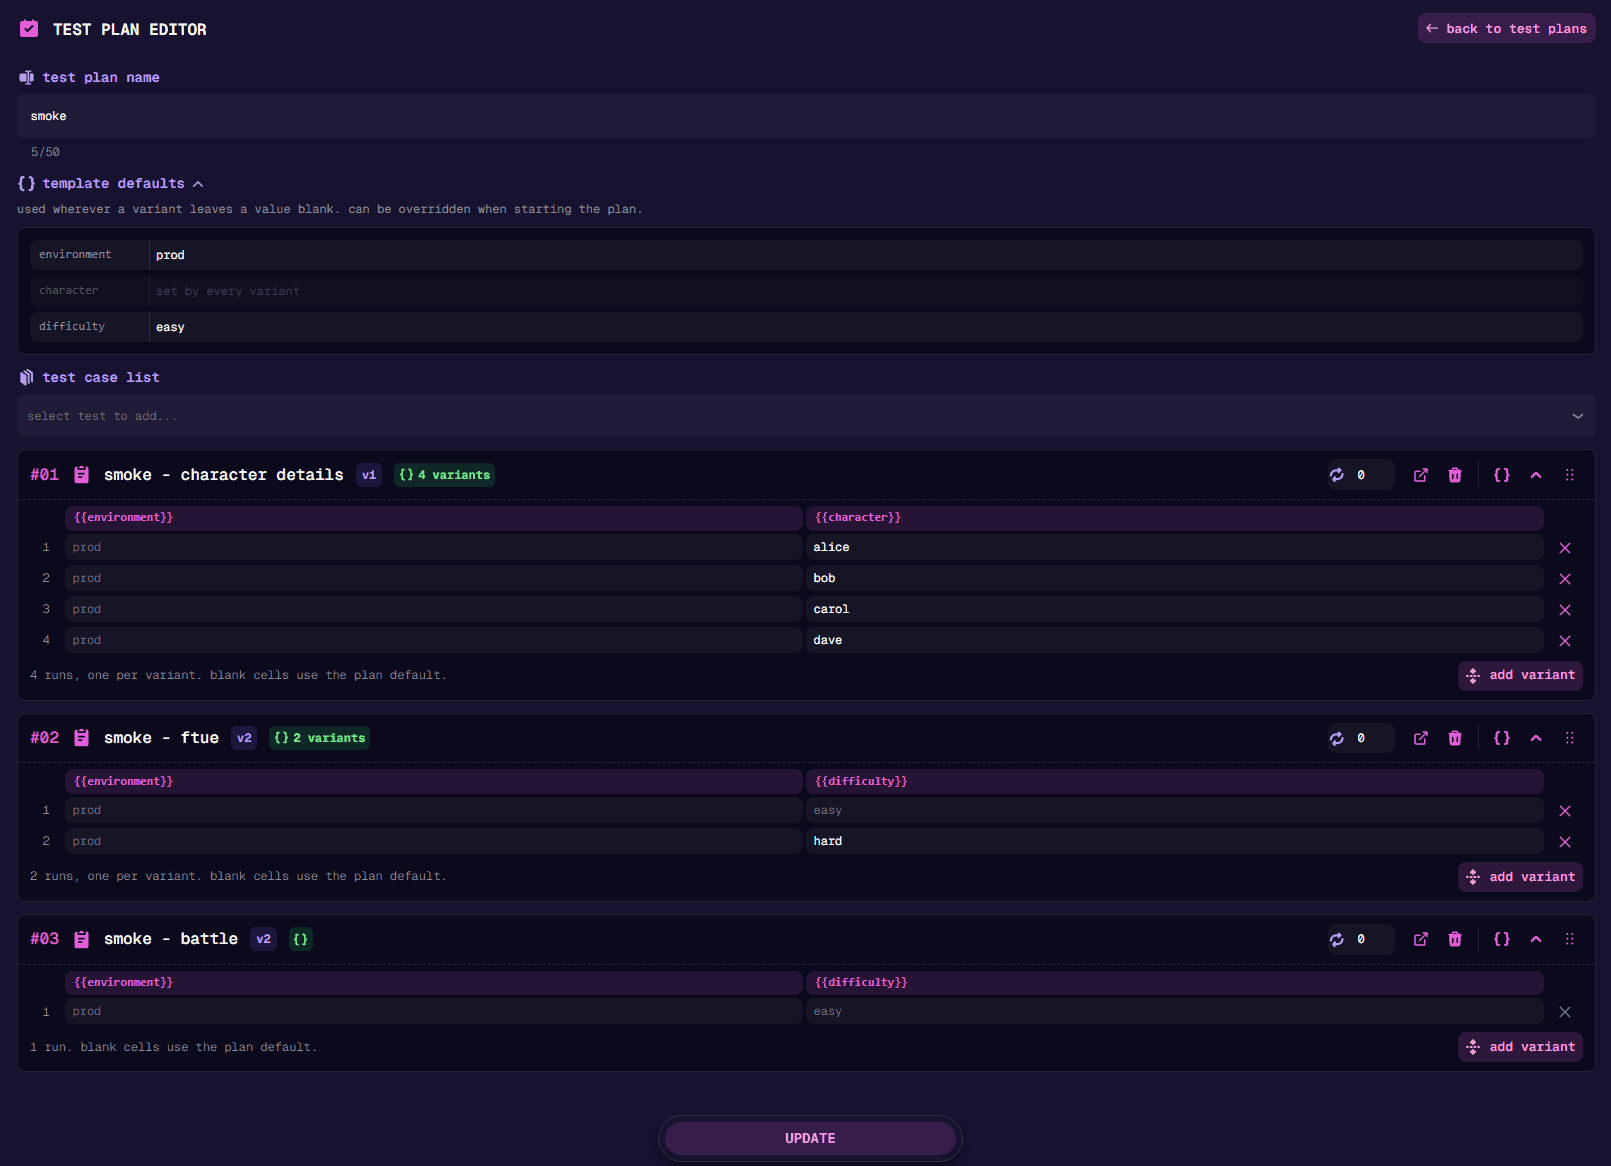Edit the hard difficulty cell
The image size is (1611, 1166).
pos(1175,841)
